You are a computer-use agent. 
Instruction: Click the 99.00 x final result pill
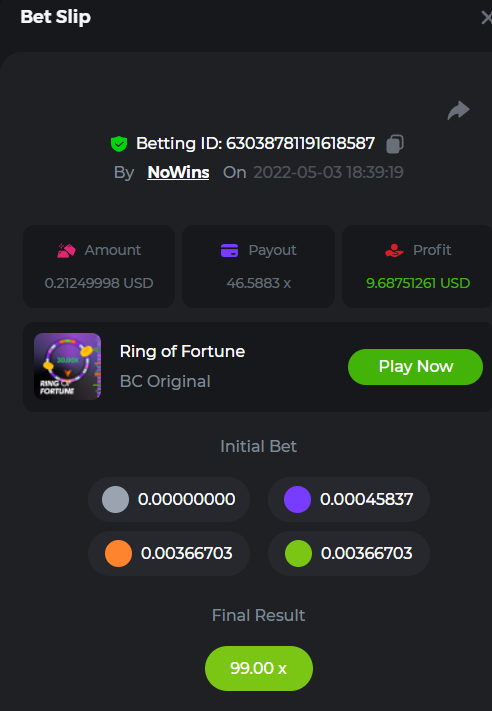pos(259,668)
